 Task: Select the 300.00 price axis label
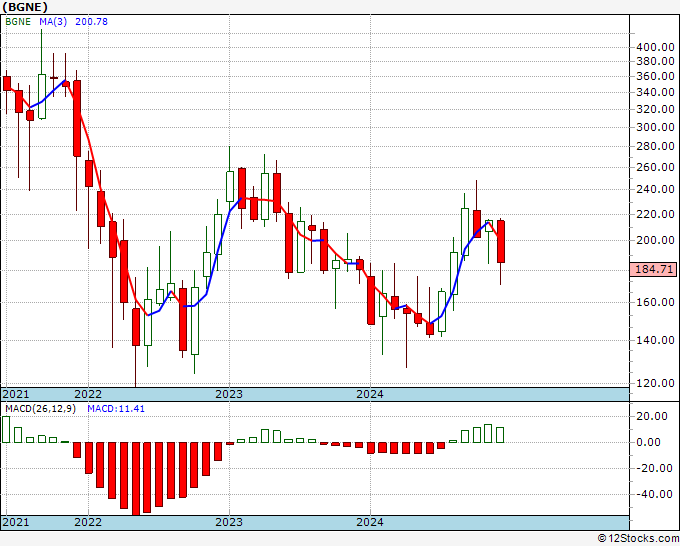(x=655, y=127)
